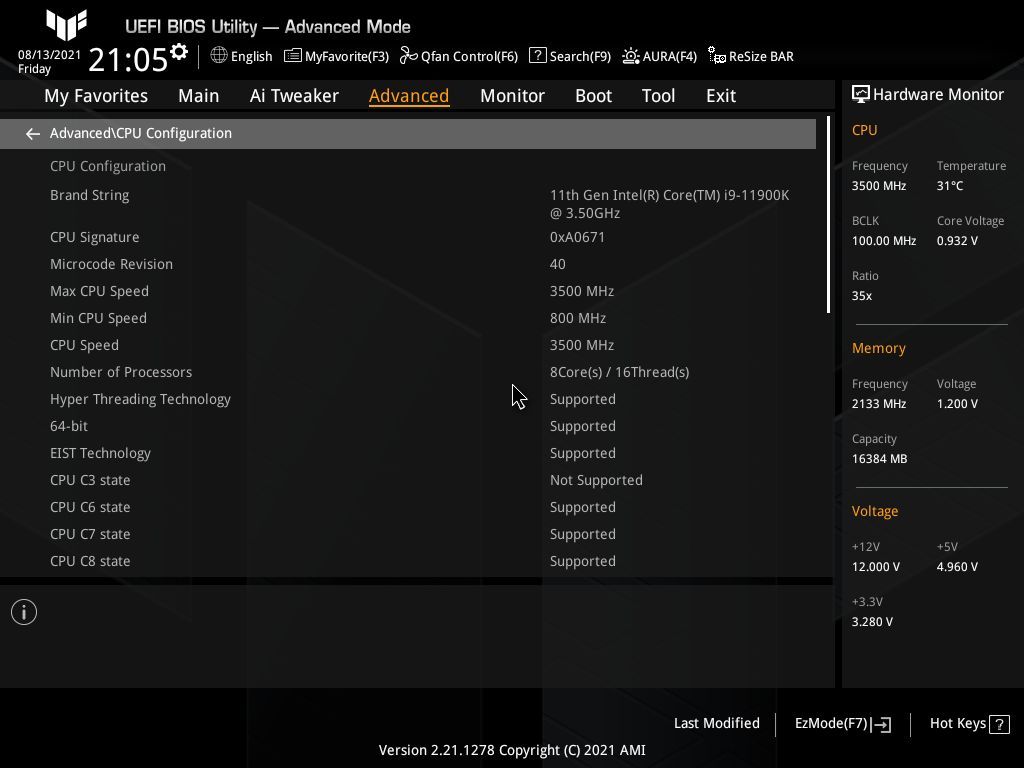Viewport: 1024px width, 768px height.
Task: Click the Search(F9) question mark icon
Action: coord(537,56)
